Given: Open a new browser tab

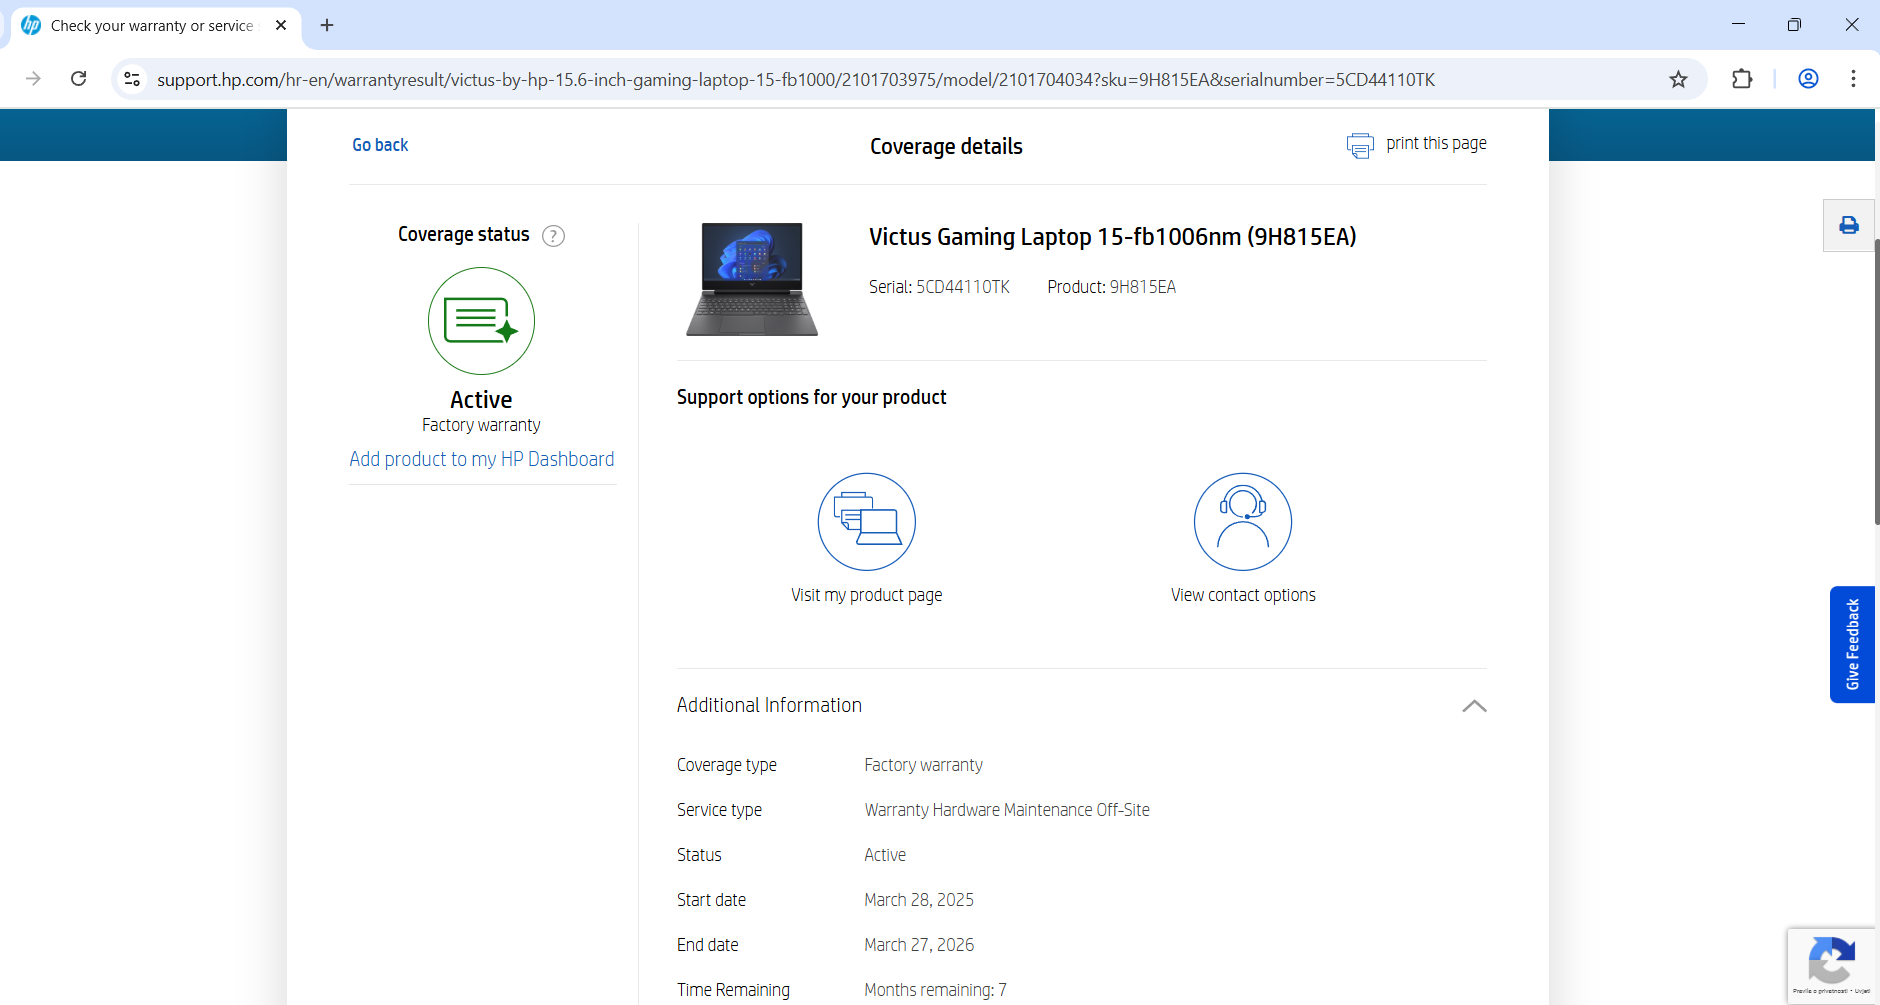Looking at the screenshot, I should [327, 25].
